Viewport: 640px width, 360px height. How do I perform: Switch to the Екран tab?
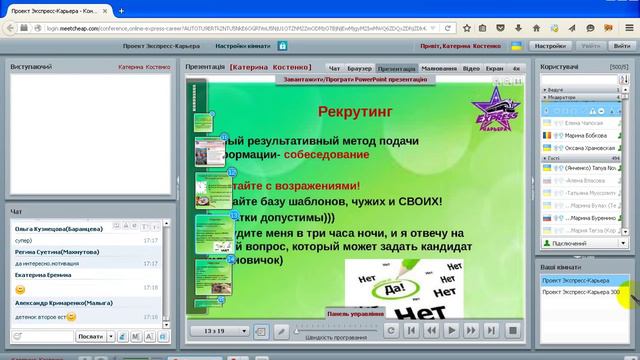pyautogui.click(x=494, y=69)
